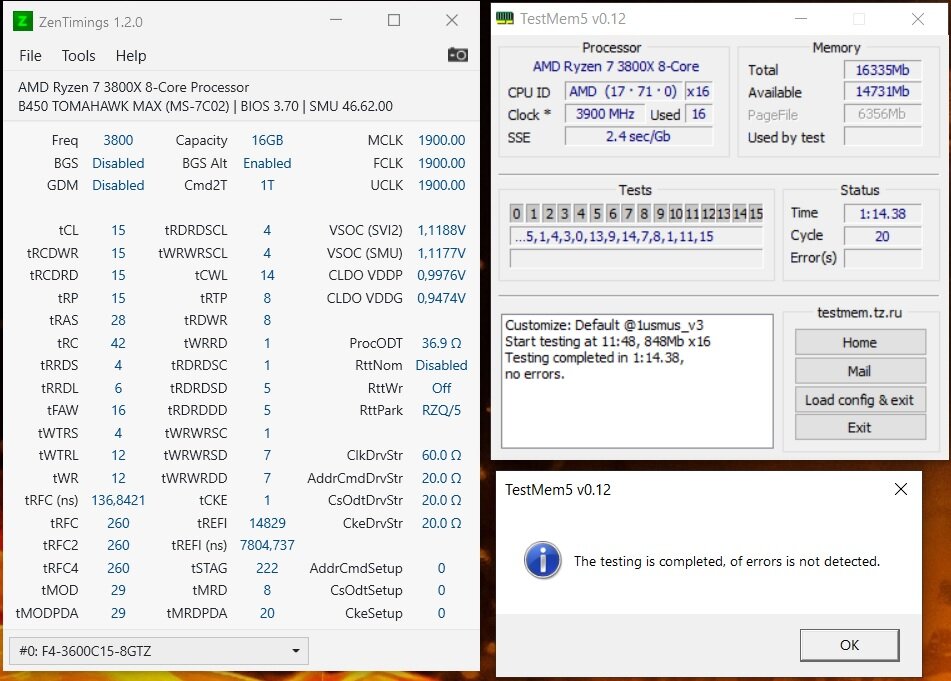Click test number 15 box in Tests
951x681 pixels.
(756, 213)
